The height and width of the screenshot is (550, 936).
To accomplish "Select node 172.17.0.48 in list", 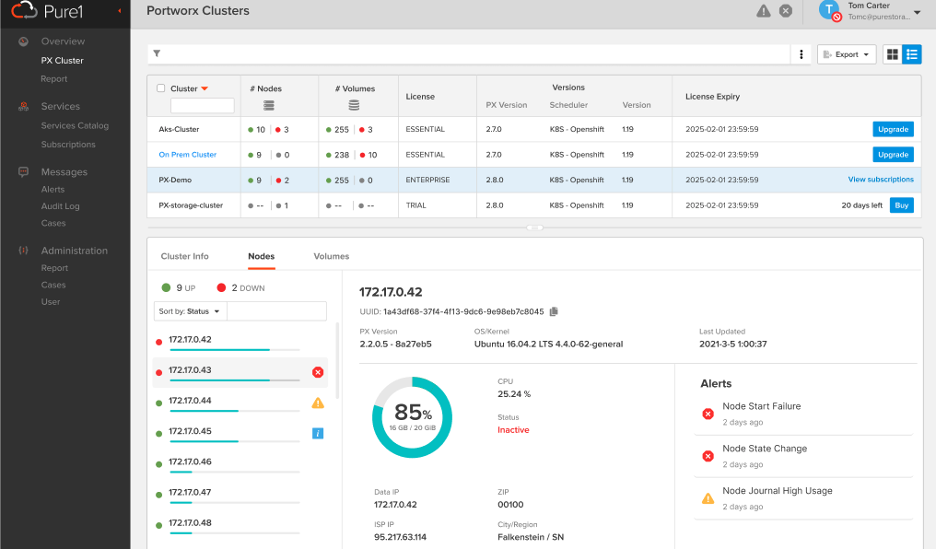I will pyautogui.click(x=240, y=524).
